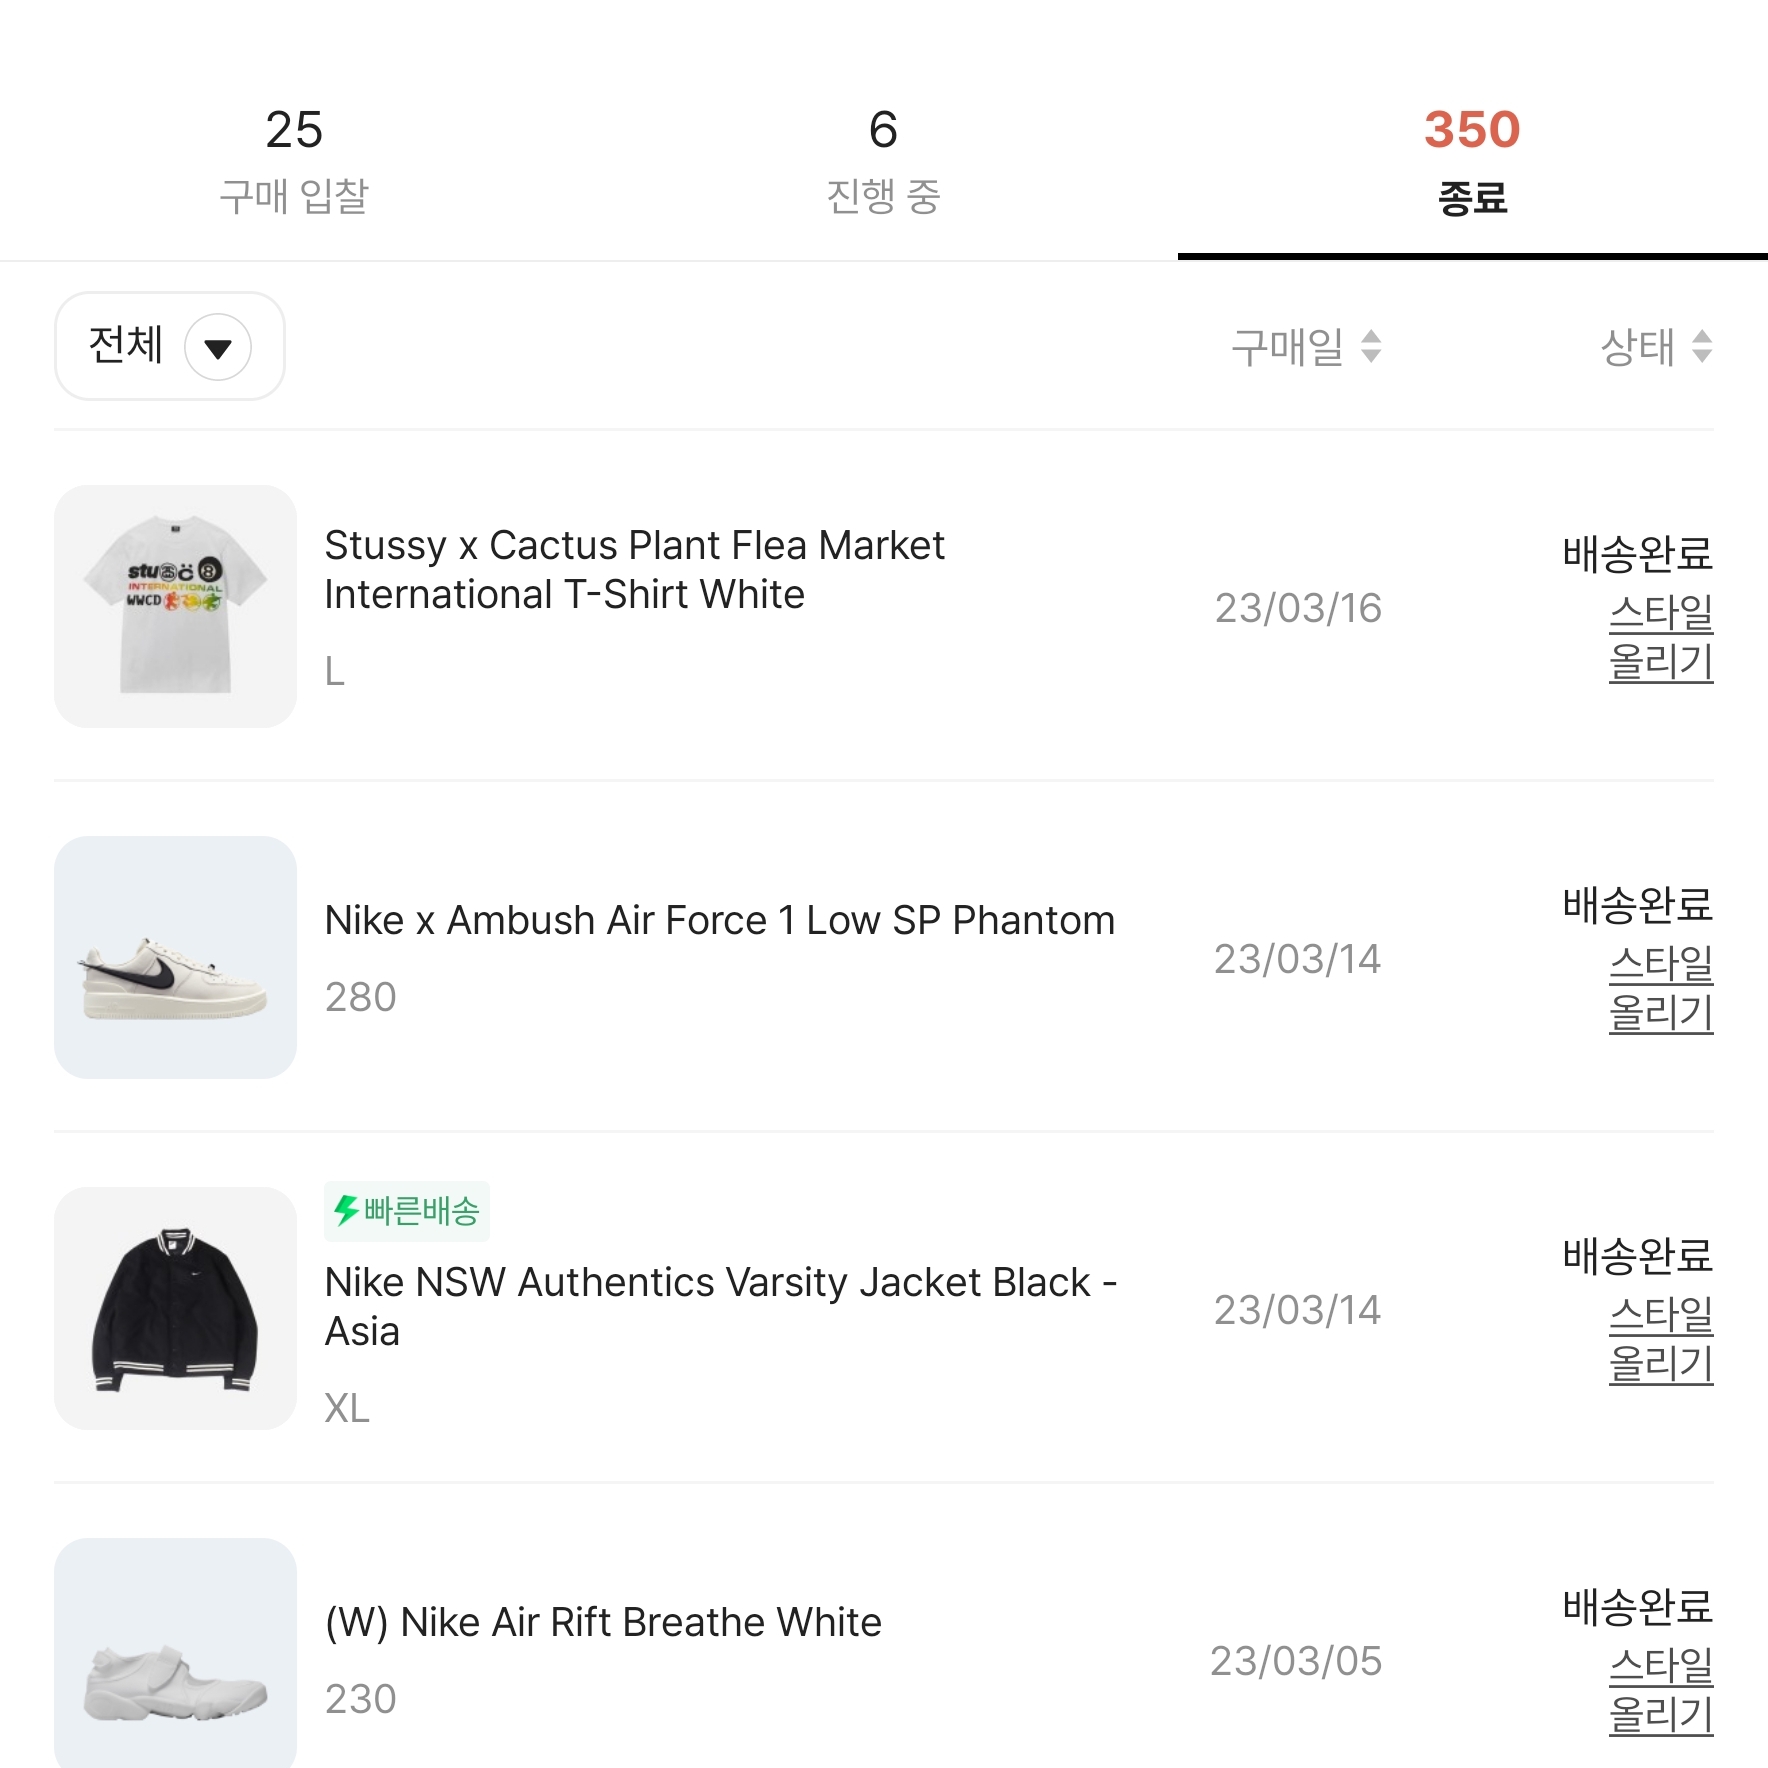The image size is (1768, 1768).
Task: Sort list by 구매일 arrows
Action: point(1371,347)
